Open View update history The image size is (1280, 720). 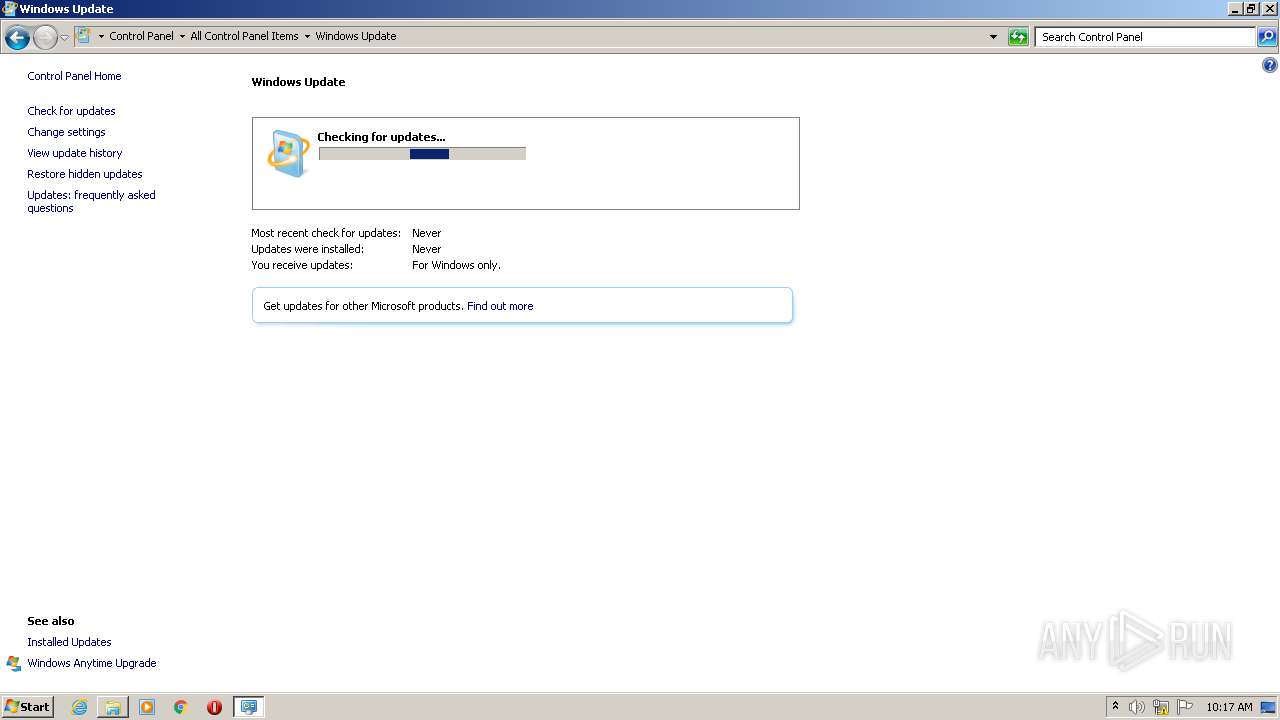(x=75, y=153)
